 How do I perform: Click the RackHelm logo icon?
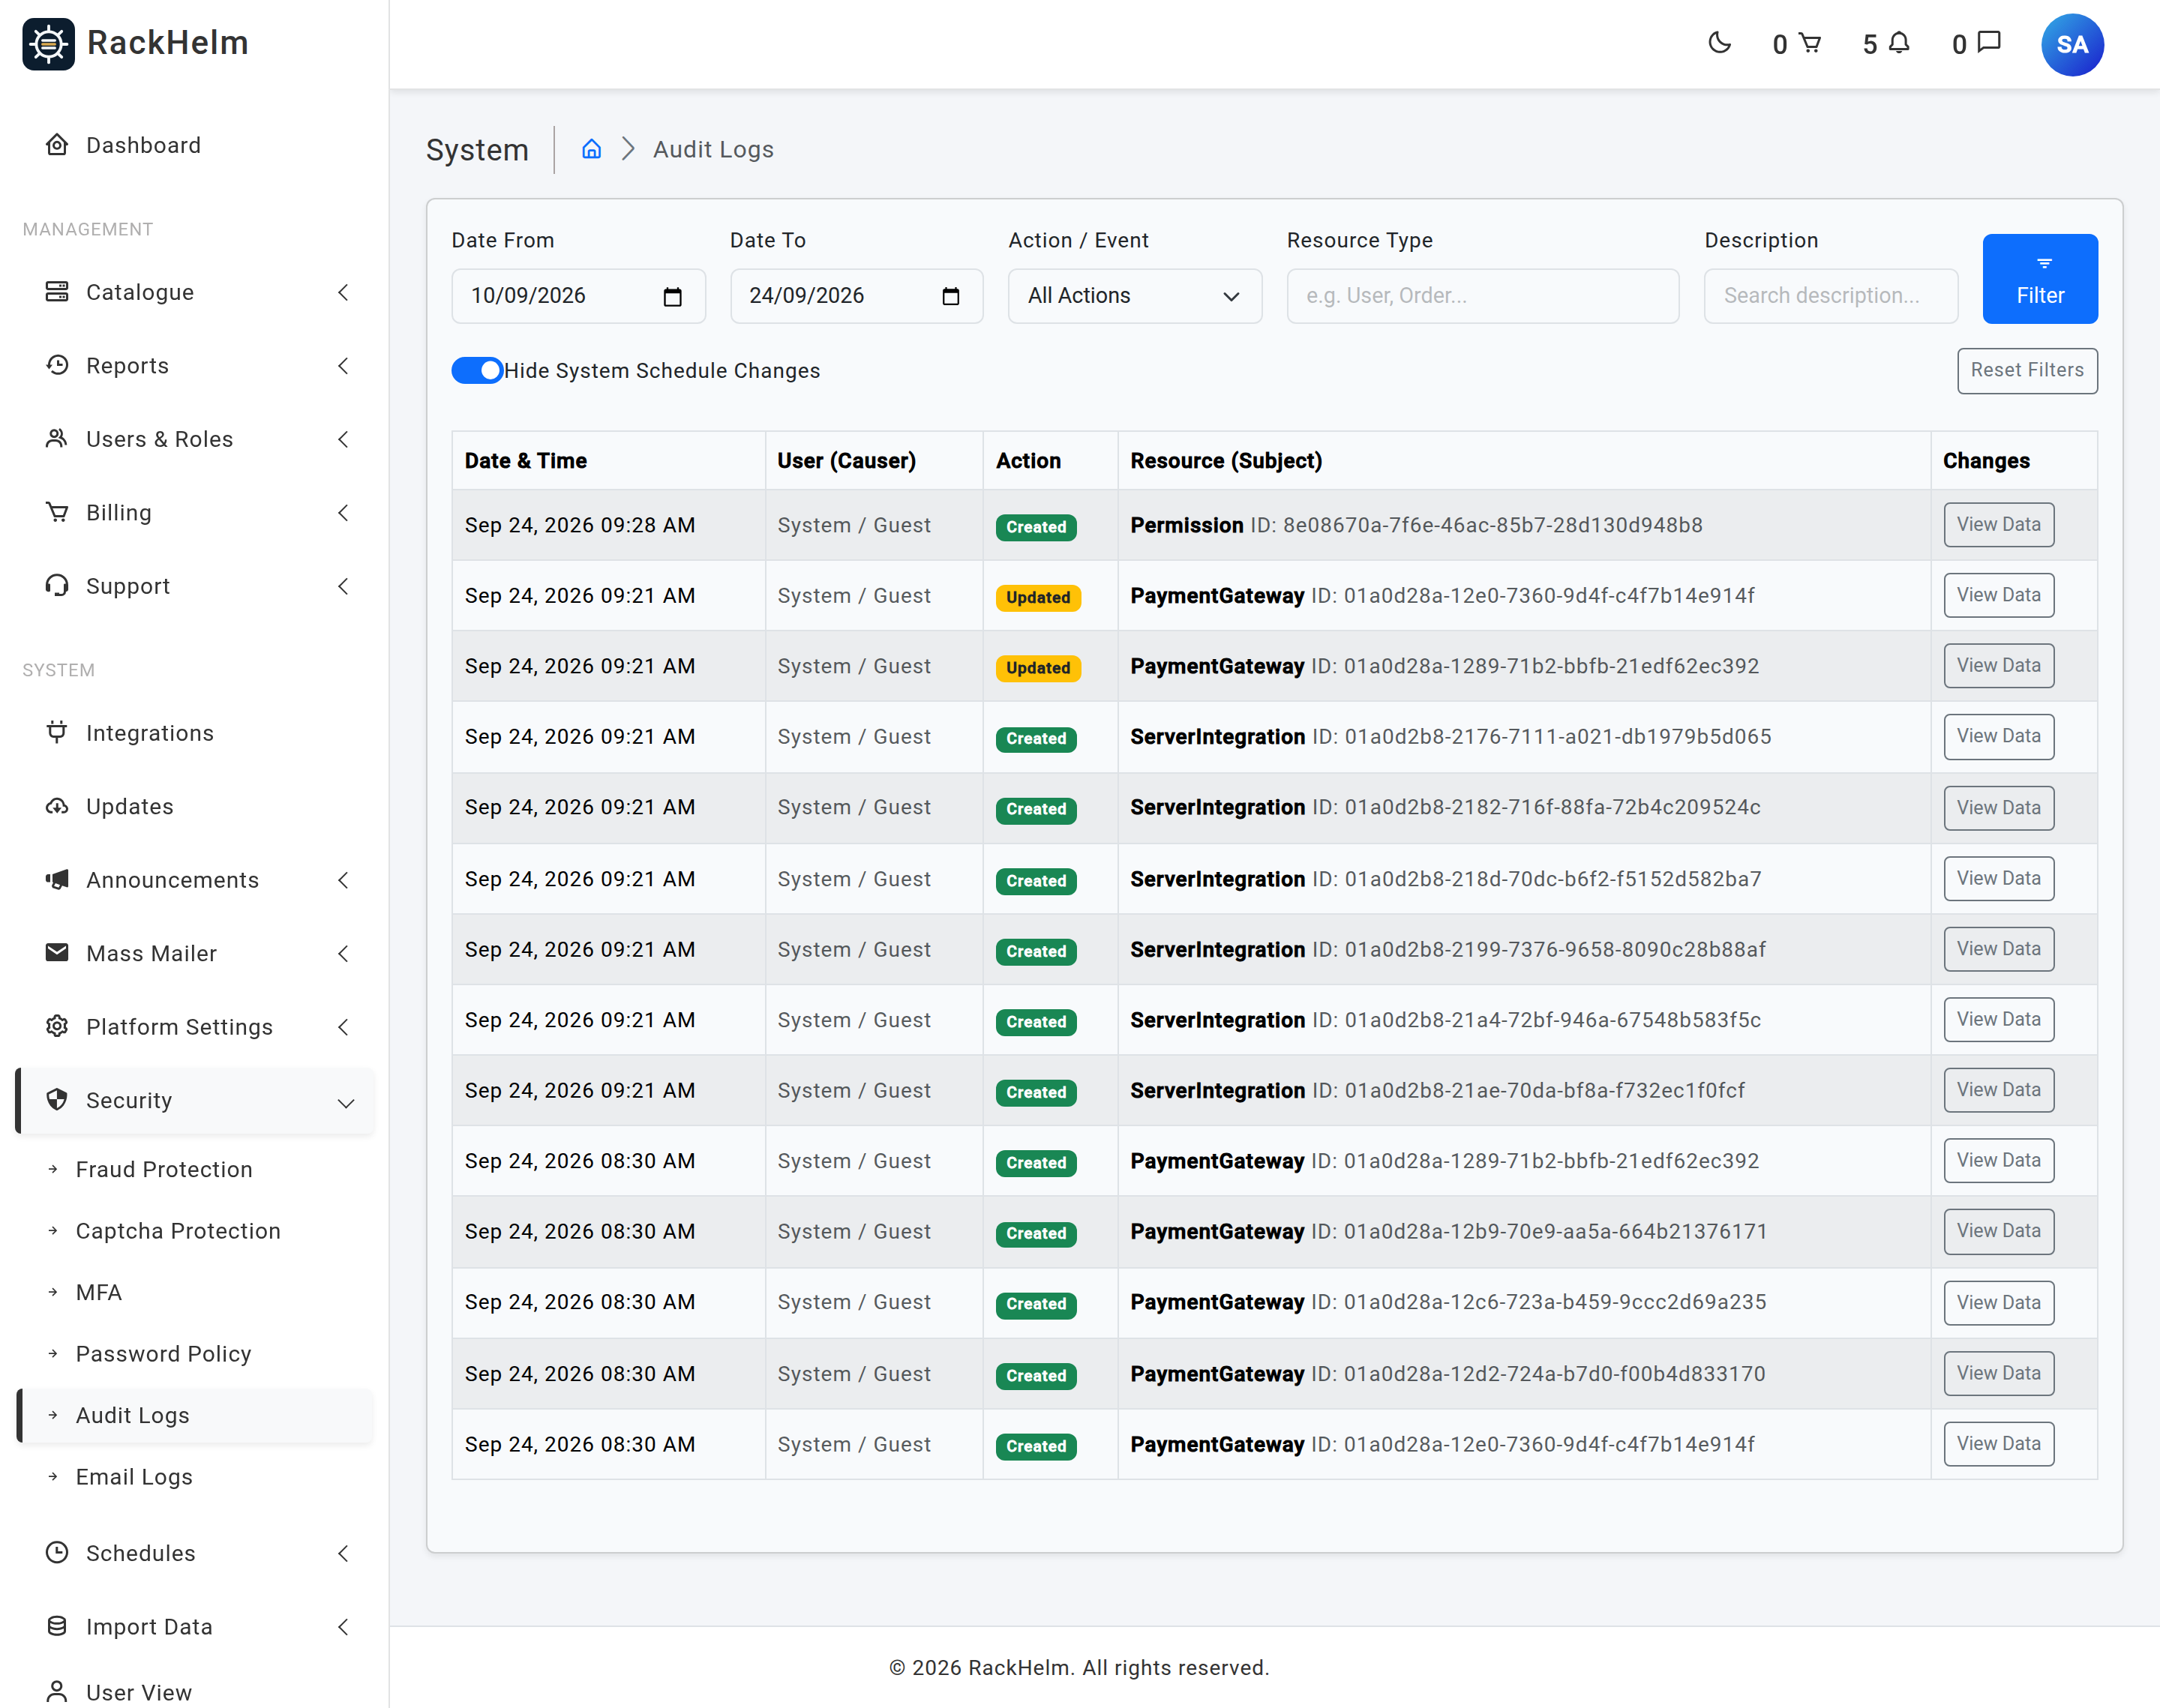coord(48,44)
